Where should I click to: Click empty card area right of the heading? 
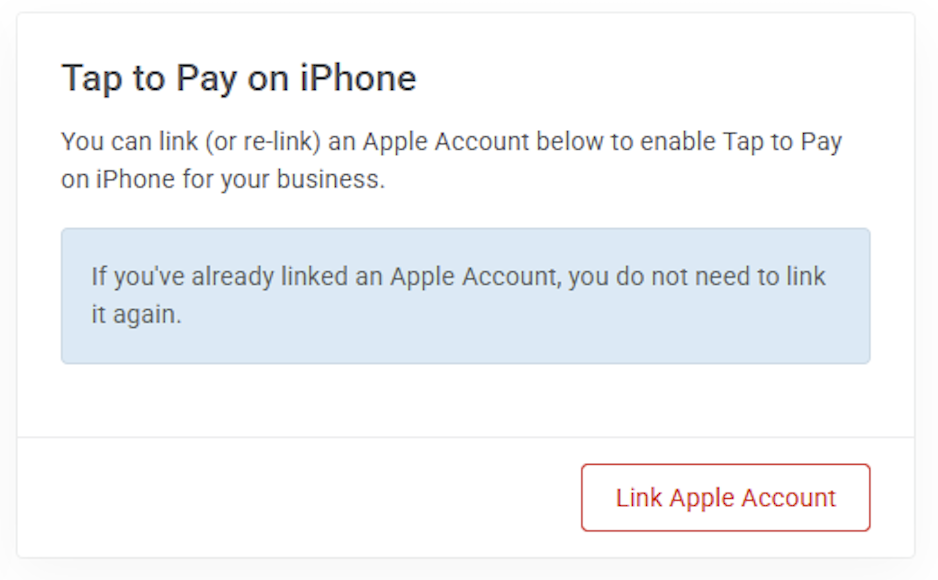pyautogui.click(x=660, y=78)
